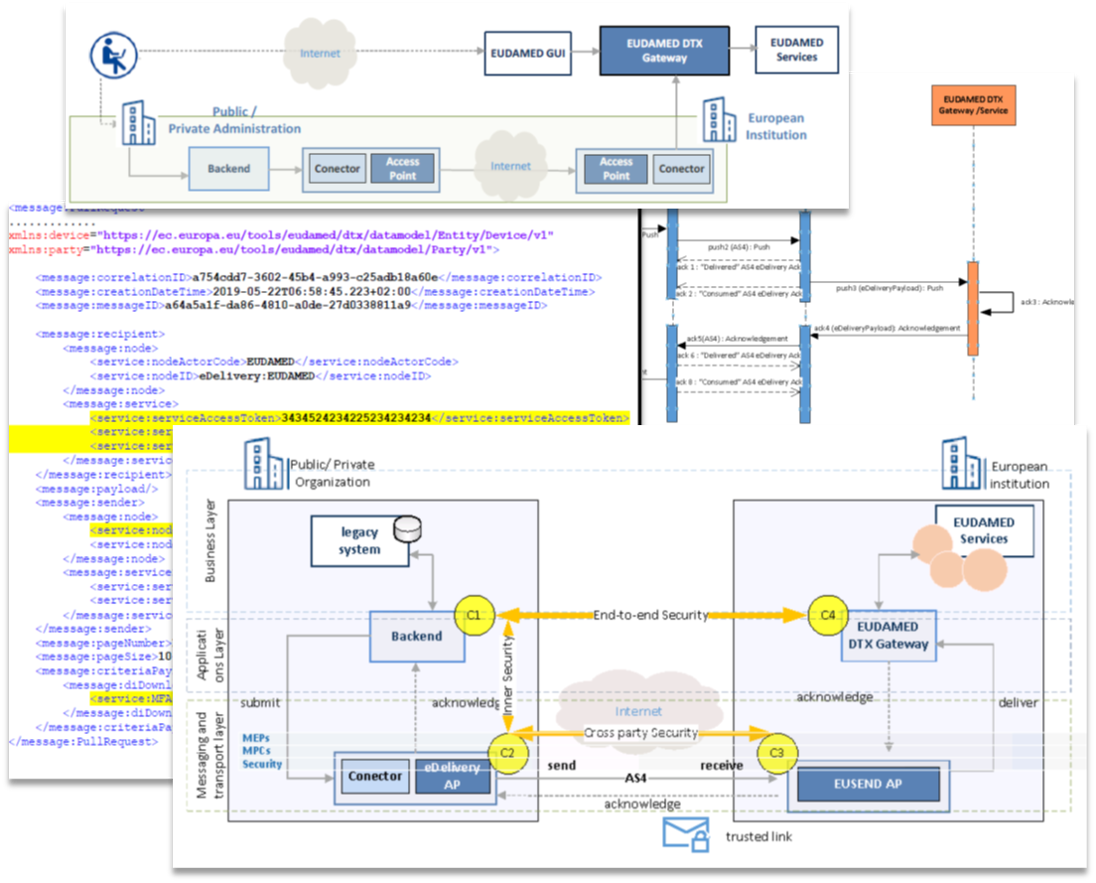Screen dimensions: 1096x883
Task: Click the Backend box in the top diagram
Action: [x=229, y=168]
